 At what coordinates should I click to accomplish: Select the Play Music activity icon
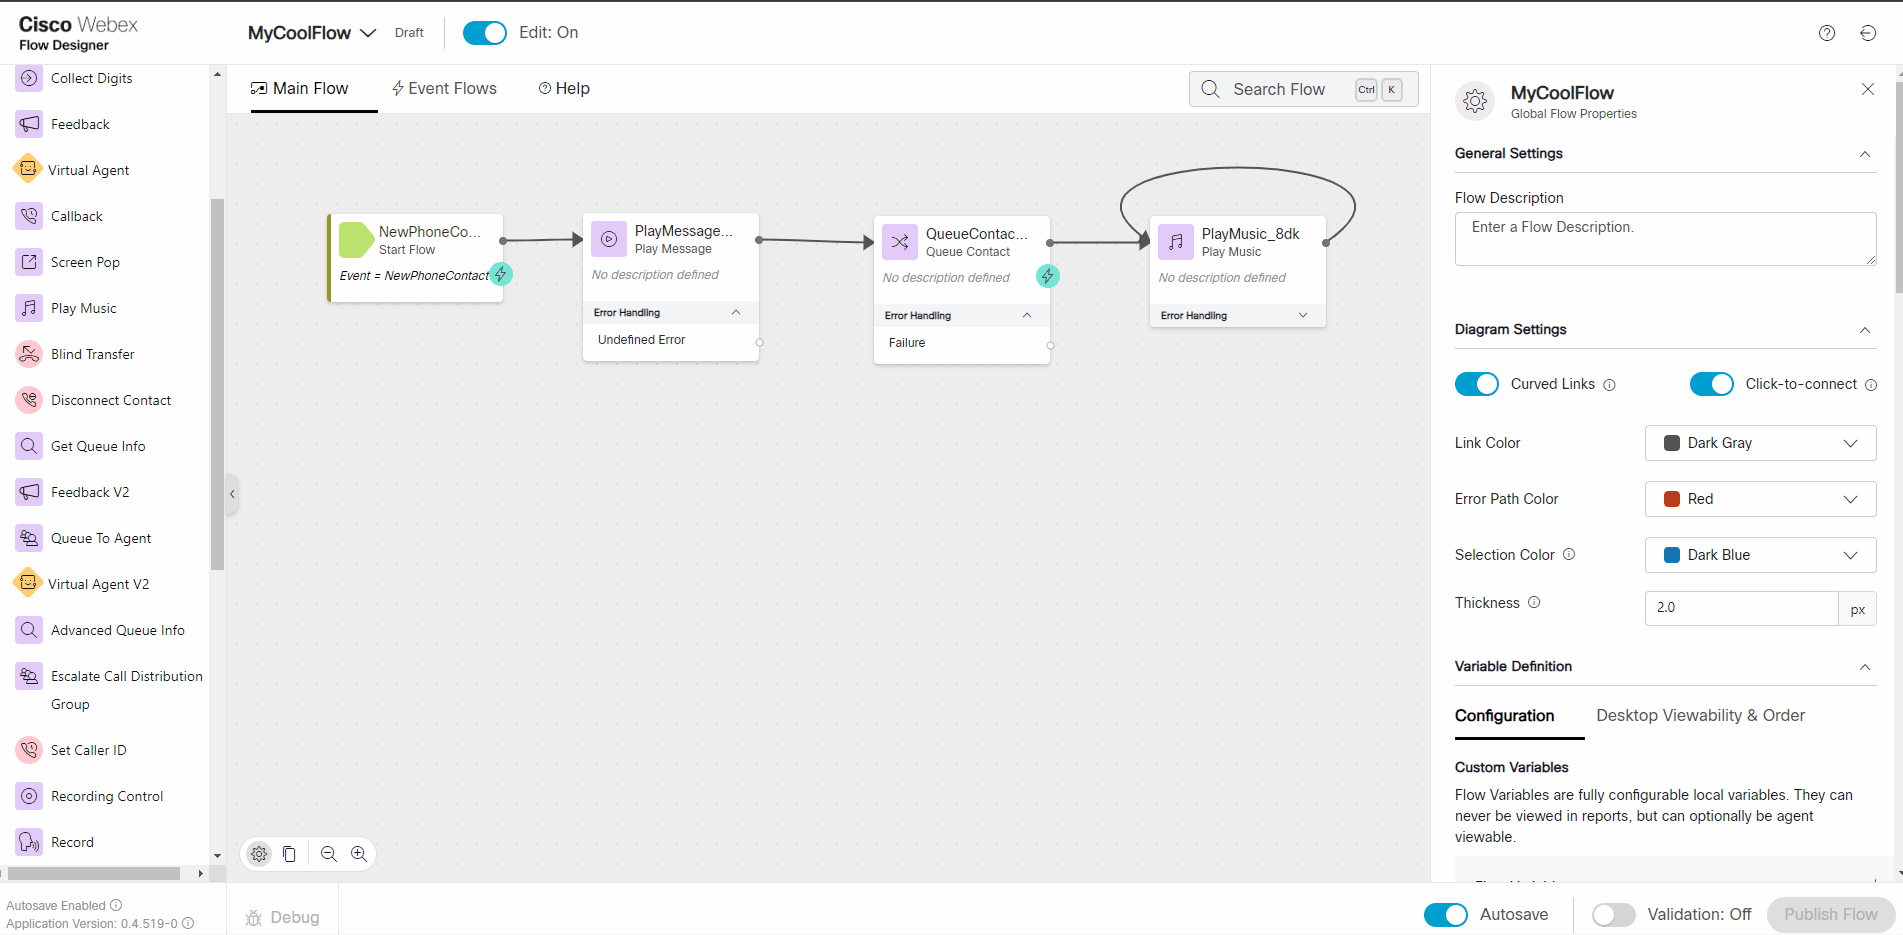tap(29, 308)
